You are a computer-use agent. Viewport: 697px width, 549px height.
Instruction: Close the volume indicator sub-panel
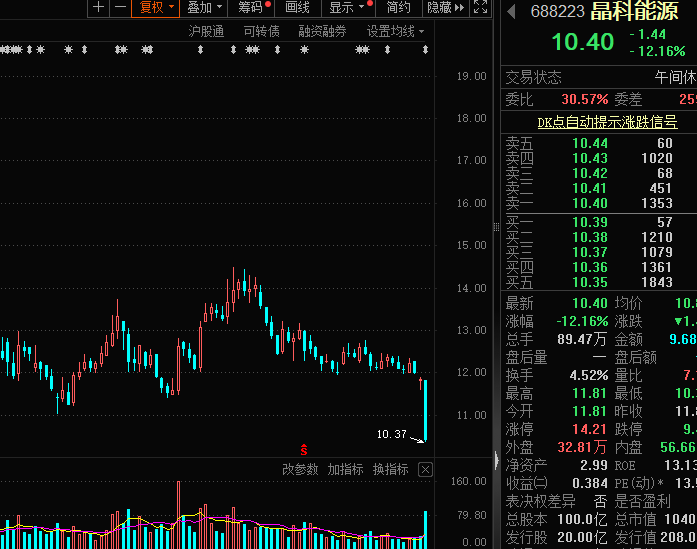point(425,469)
